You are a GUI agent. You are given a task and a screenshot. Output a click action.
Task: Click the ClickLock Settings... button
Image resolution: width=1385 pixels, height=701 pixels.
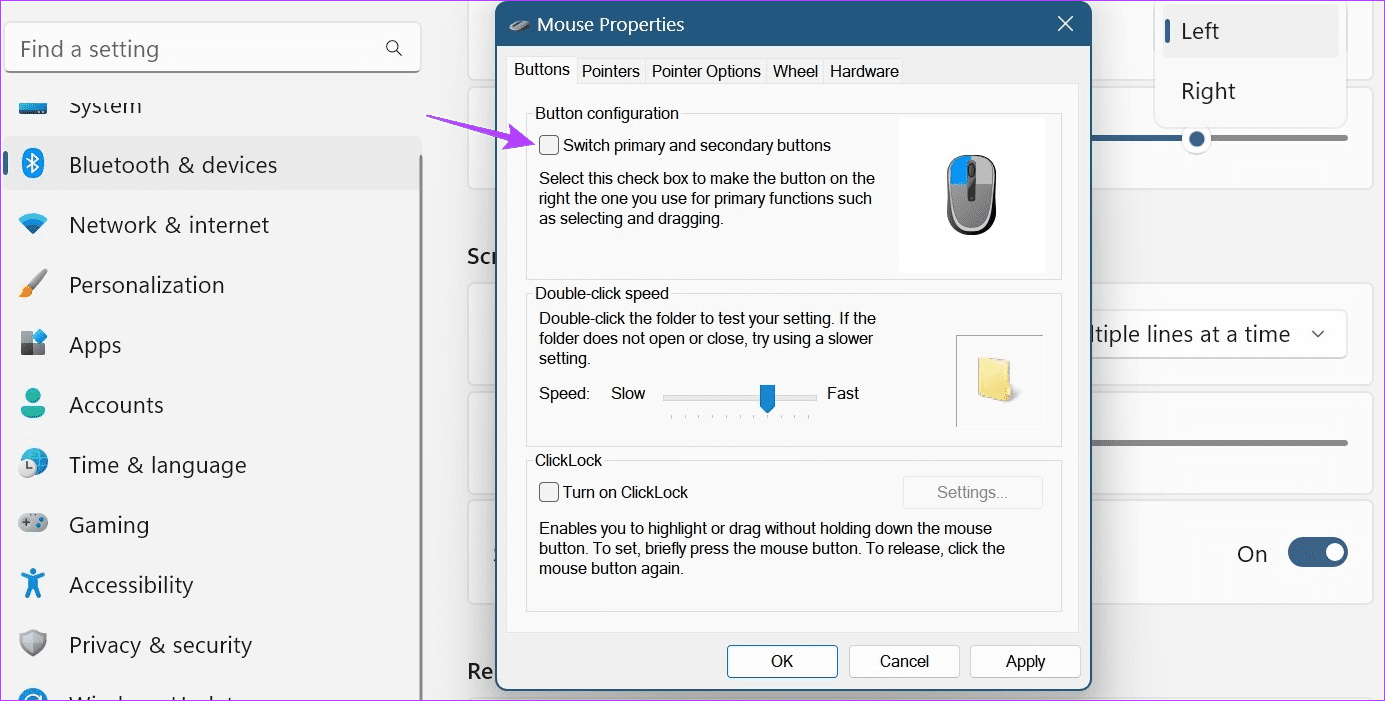click(972, 492)
